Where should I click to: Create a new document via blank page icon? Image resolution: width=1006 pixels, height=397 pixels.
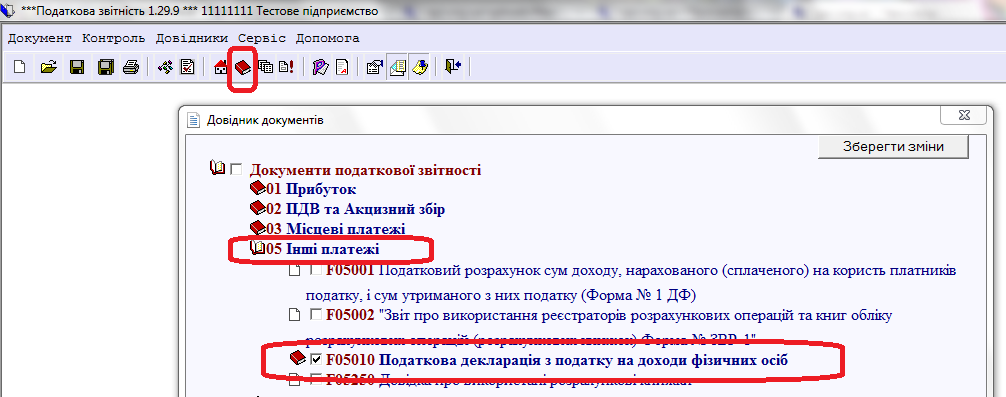click(19, 67)
